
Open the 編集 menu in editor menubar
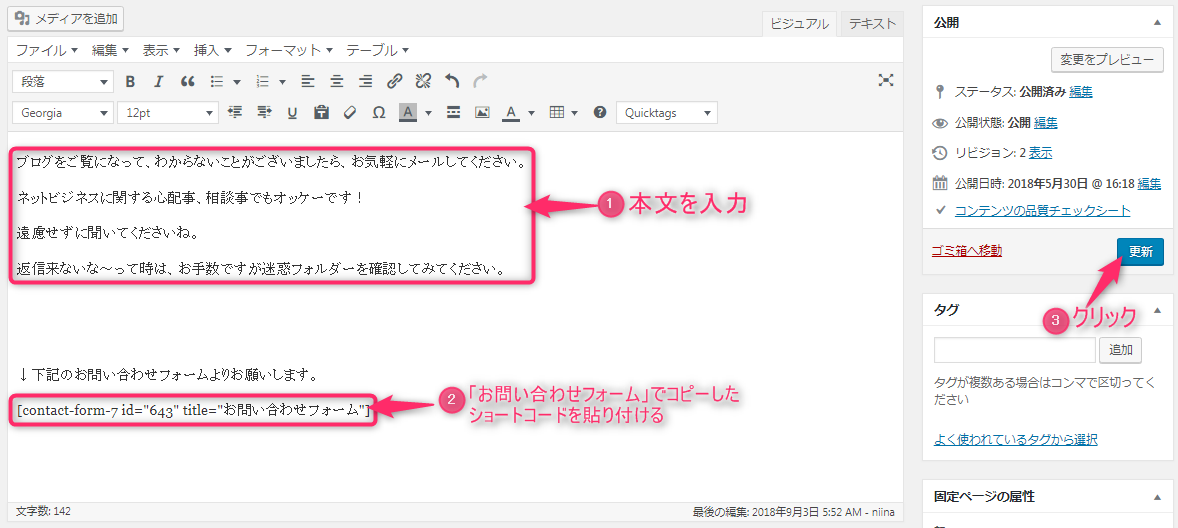coord(110,50)
